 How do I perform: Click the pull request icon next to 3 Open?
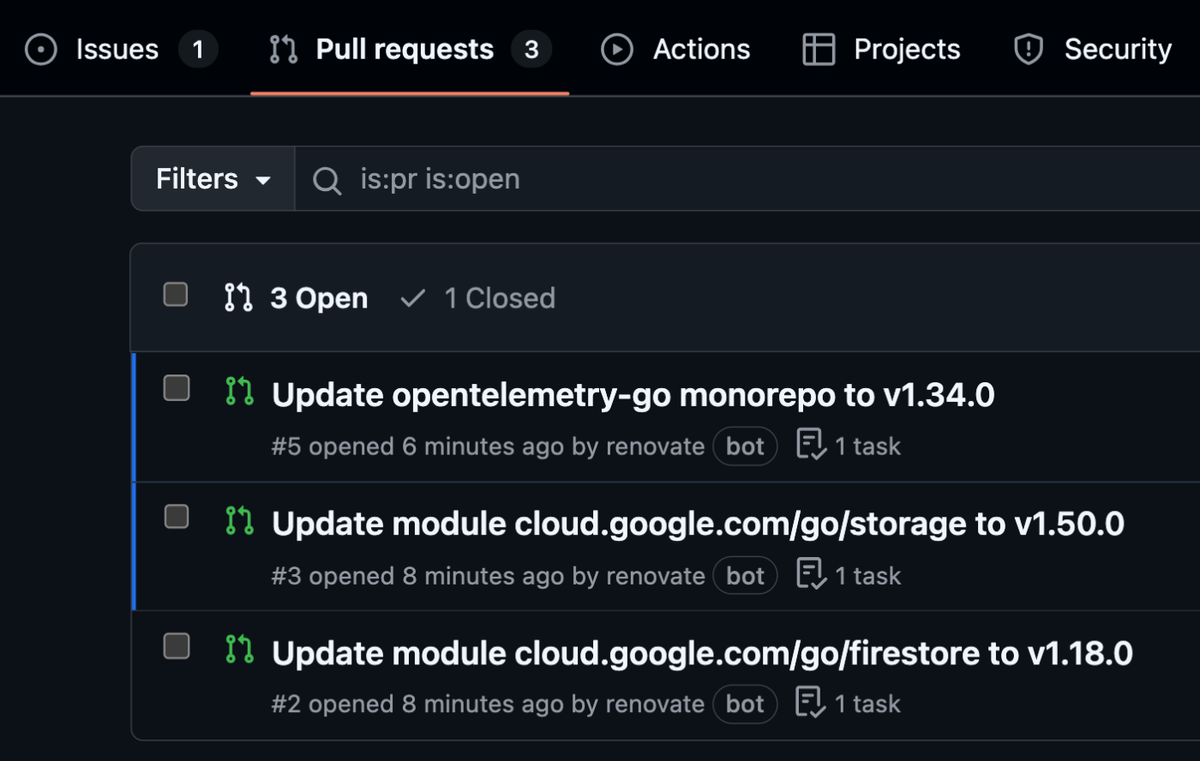pyautogui.click(x=239, y=298)
